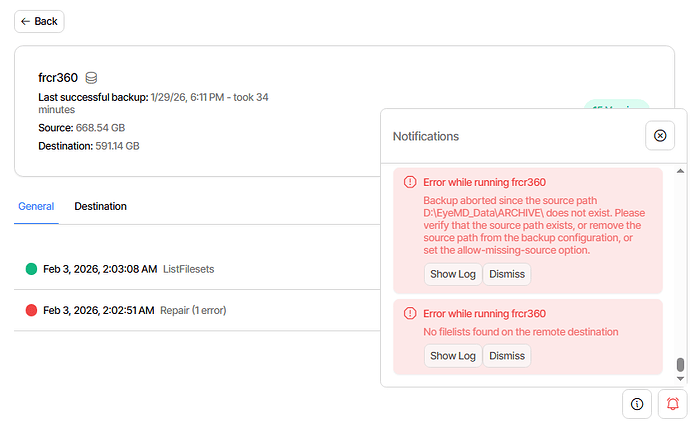Viewport: 690px width, 423px height.
Task: Close the Notifications panel
Action: [x=660, y=135]
